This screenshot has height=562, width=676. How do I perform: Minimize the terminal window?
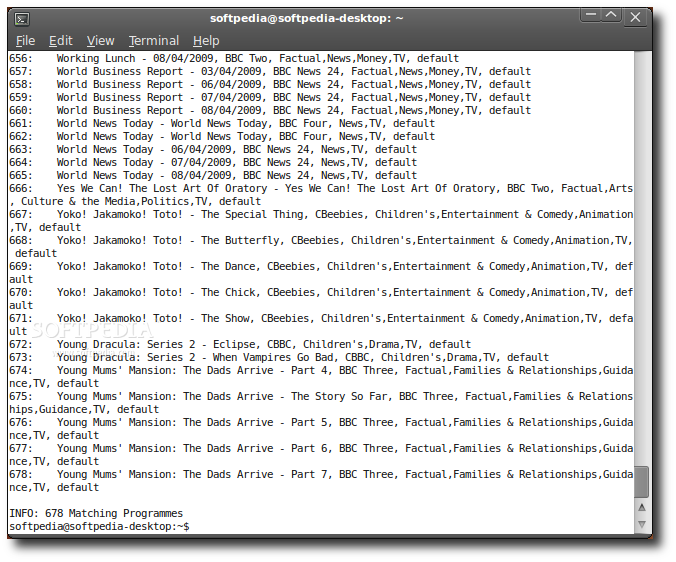(x=591, y=15)
